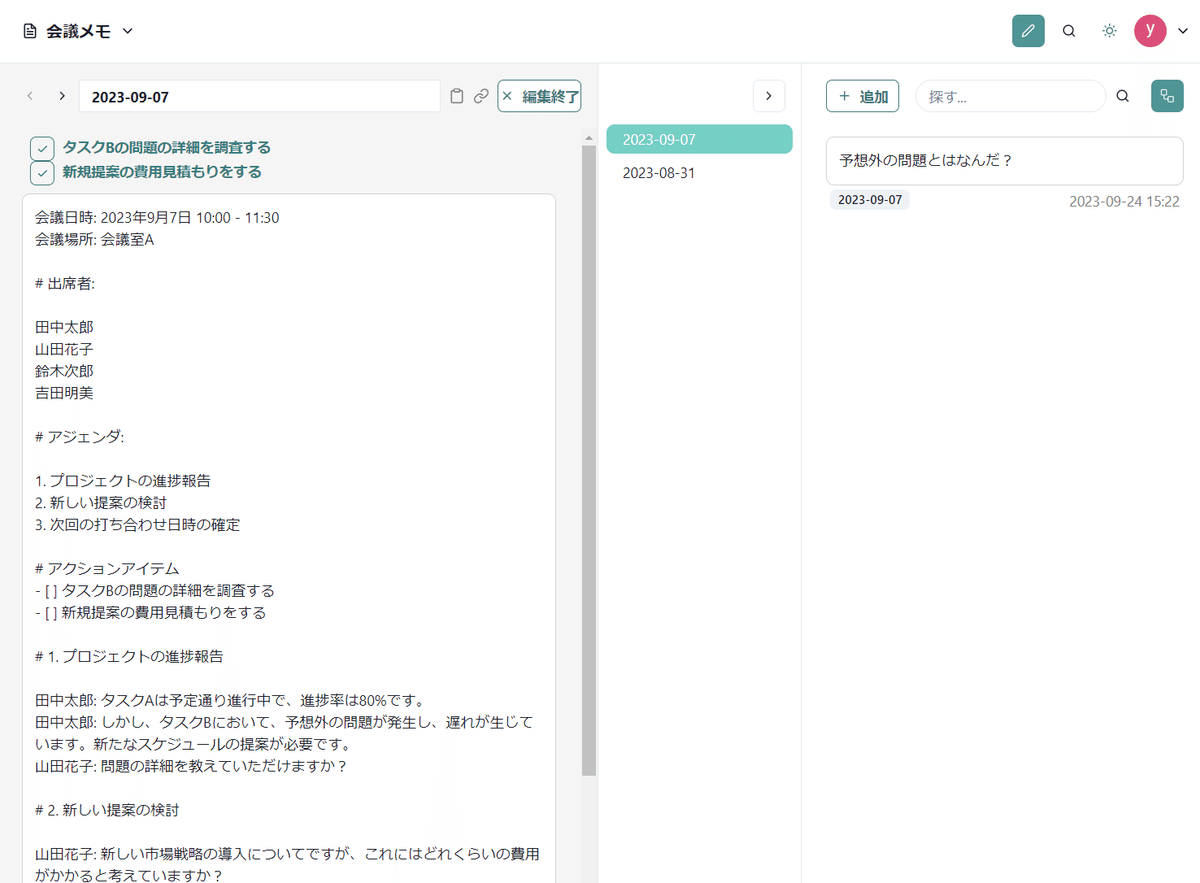Focus the 探す search field

click(x=1011, y=96)
